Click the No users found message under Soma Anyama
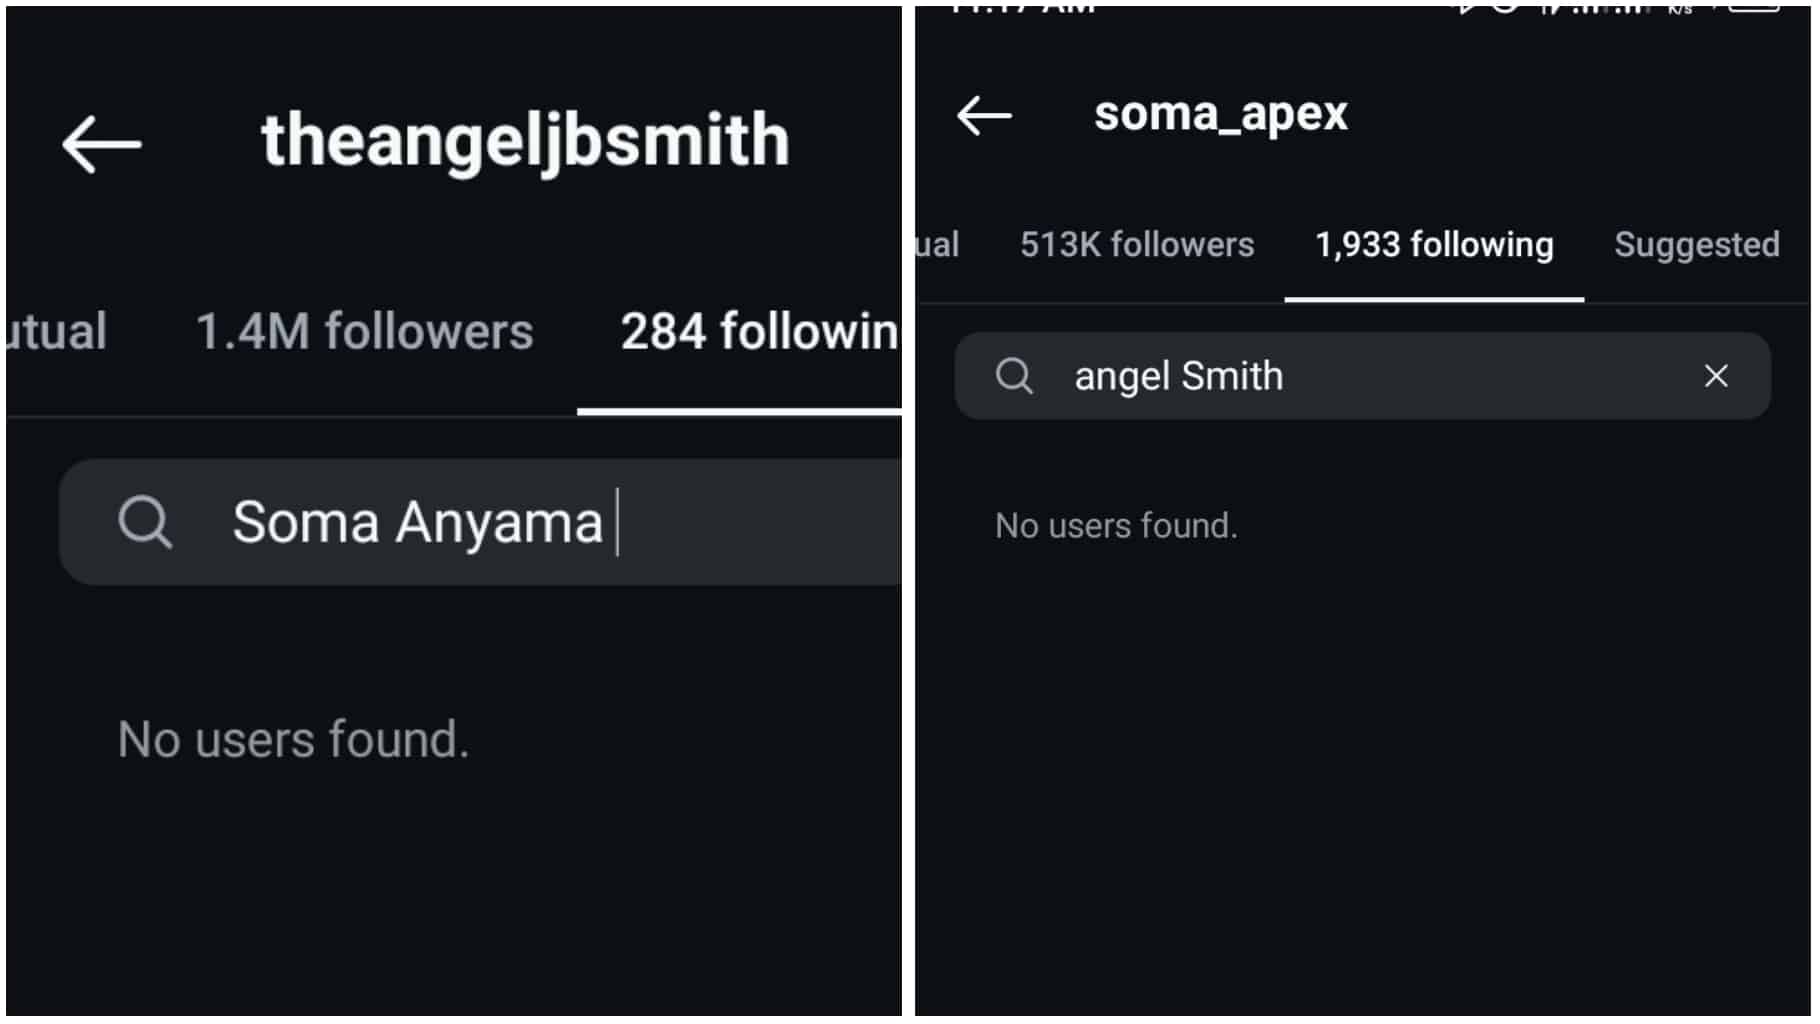 [293, 740]
